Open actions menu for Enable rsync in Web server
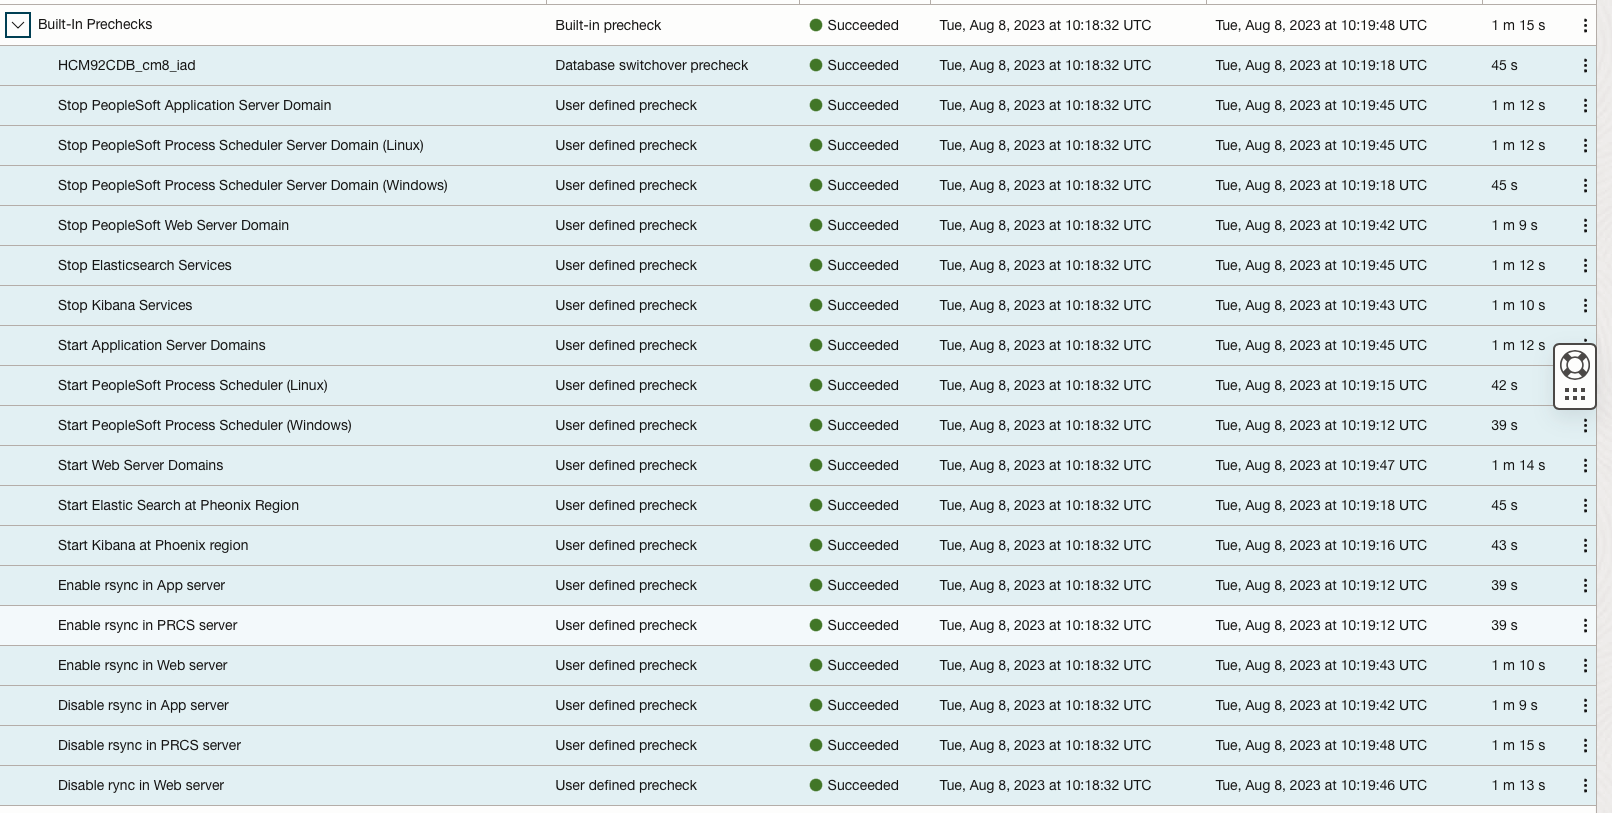Screen dimensions: 1612x813 pyautogui.click(x=1585, y=665)
